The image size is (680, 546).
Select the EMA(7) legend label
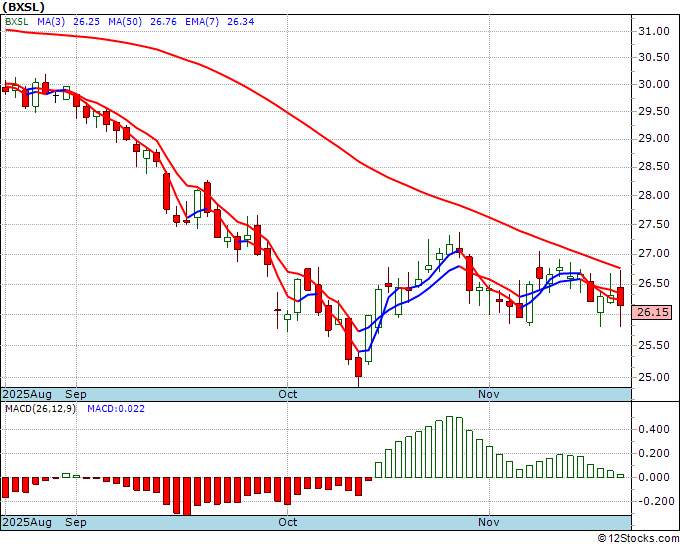click(202, 22)
